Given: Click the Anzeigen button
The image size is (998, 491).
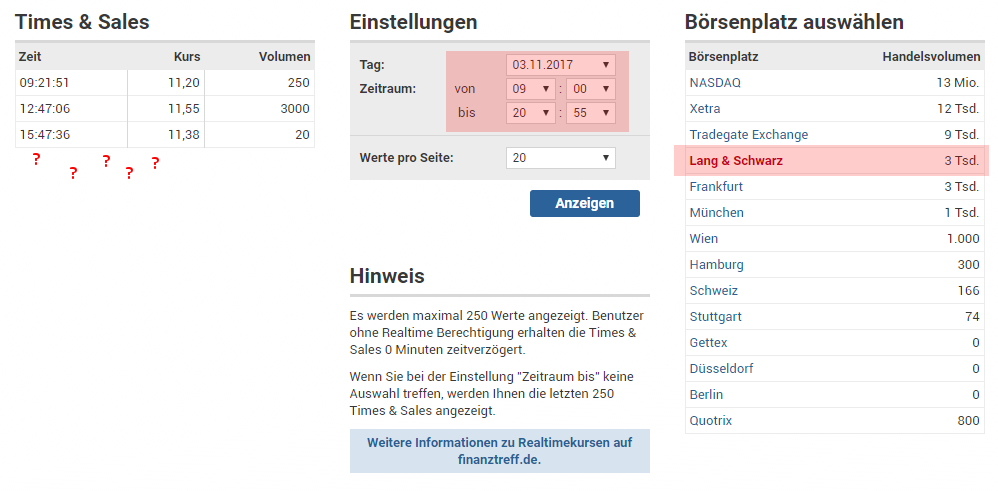Looking at the screenshot, I should pos(584,203).
